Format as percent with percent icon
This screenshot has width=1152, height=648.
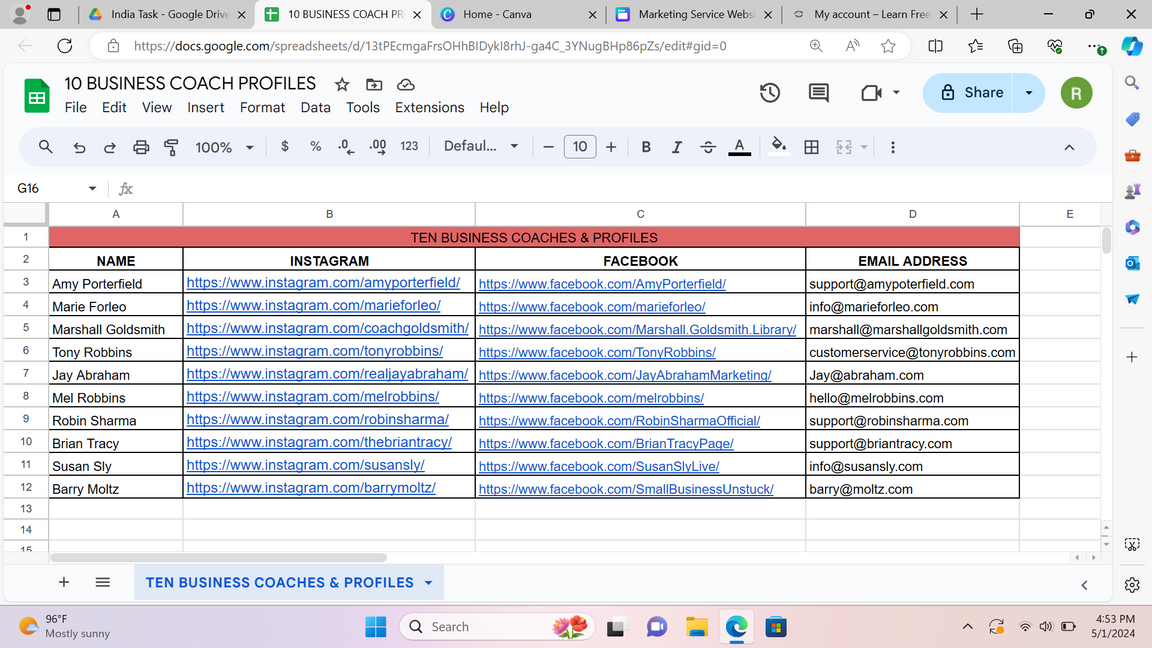(x=316, y=146)
